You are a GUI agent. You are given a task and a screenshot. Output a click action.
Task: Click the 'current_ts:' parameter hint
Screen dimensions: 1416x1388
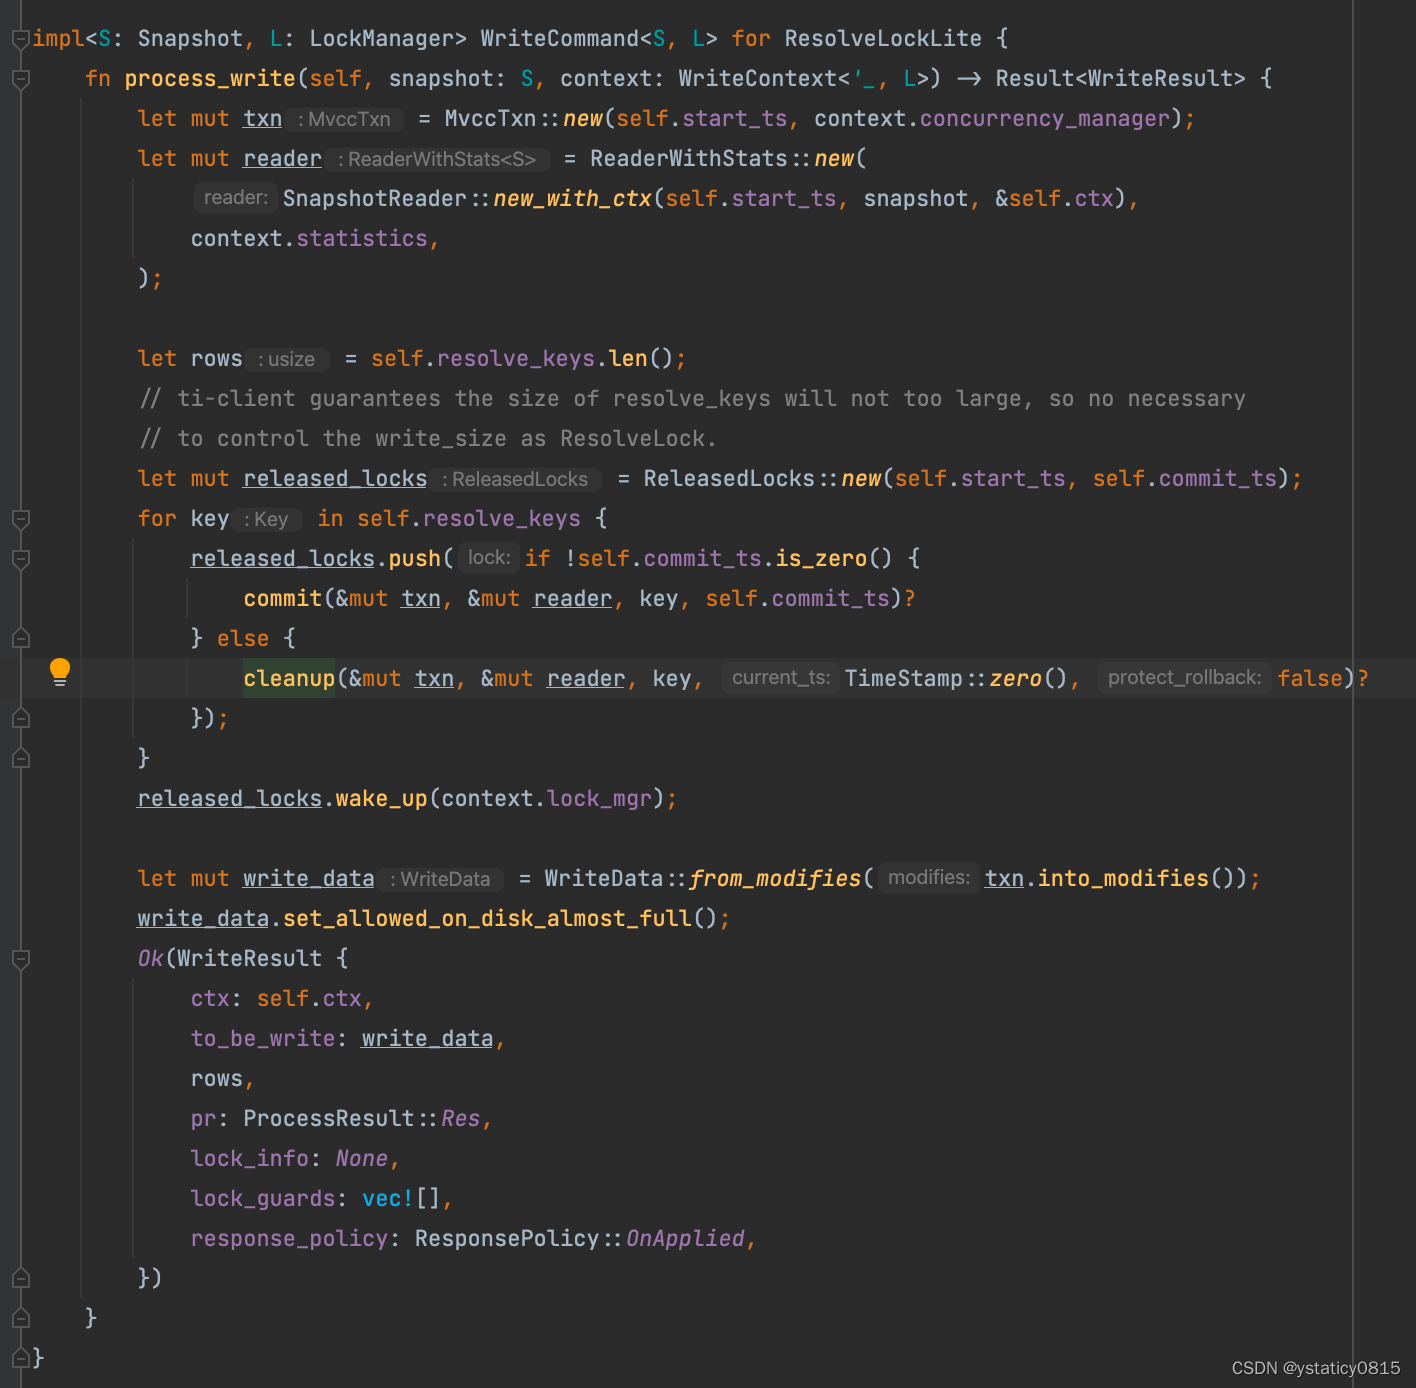click(781, 678)
